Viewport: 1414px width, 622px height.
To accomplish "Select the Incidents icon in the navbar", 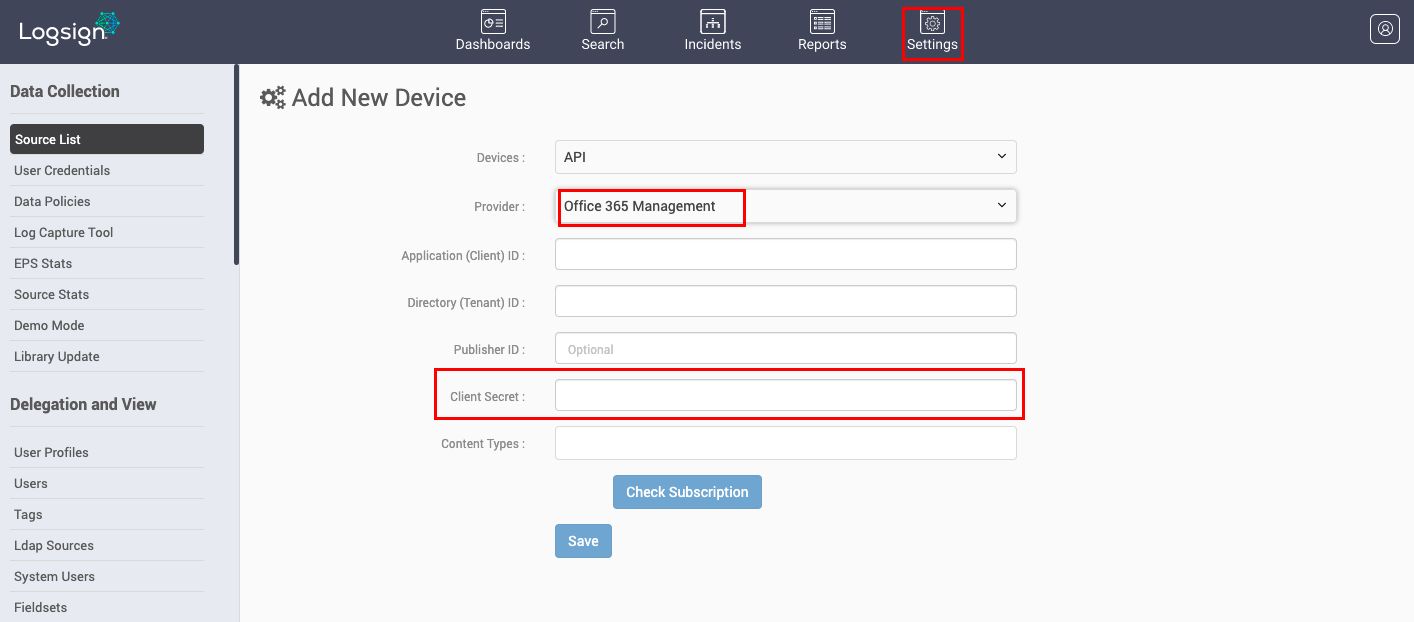I will point(712,29).
